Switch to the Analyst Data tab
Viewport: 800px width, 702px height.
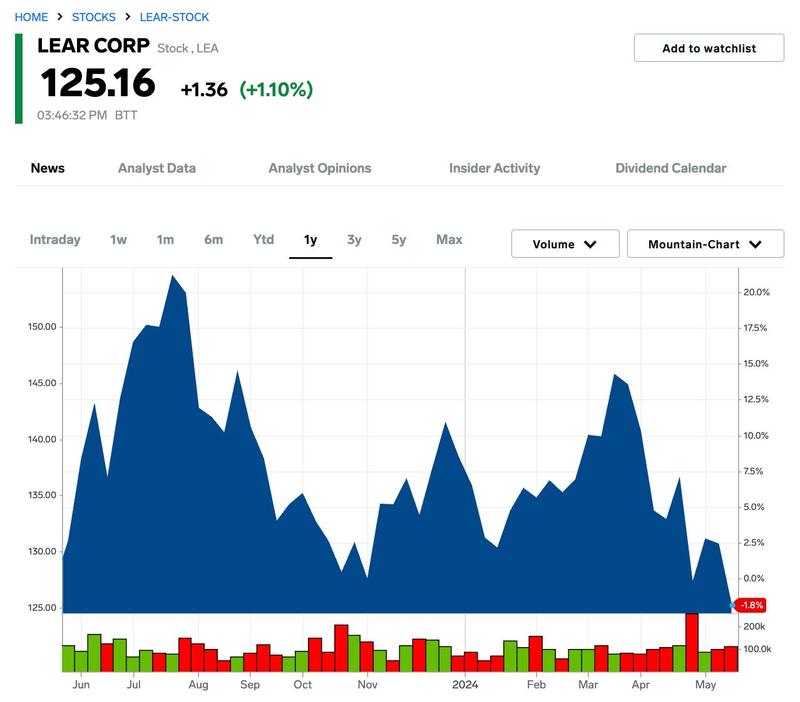(157, 168)
